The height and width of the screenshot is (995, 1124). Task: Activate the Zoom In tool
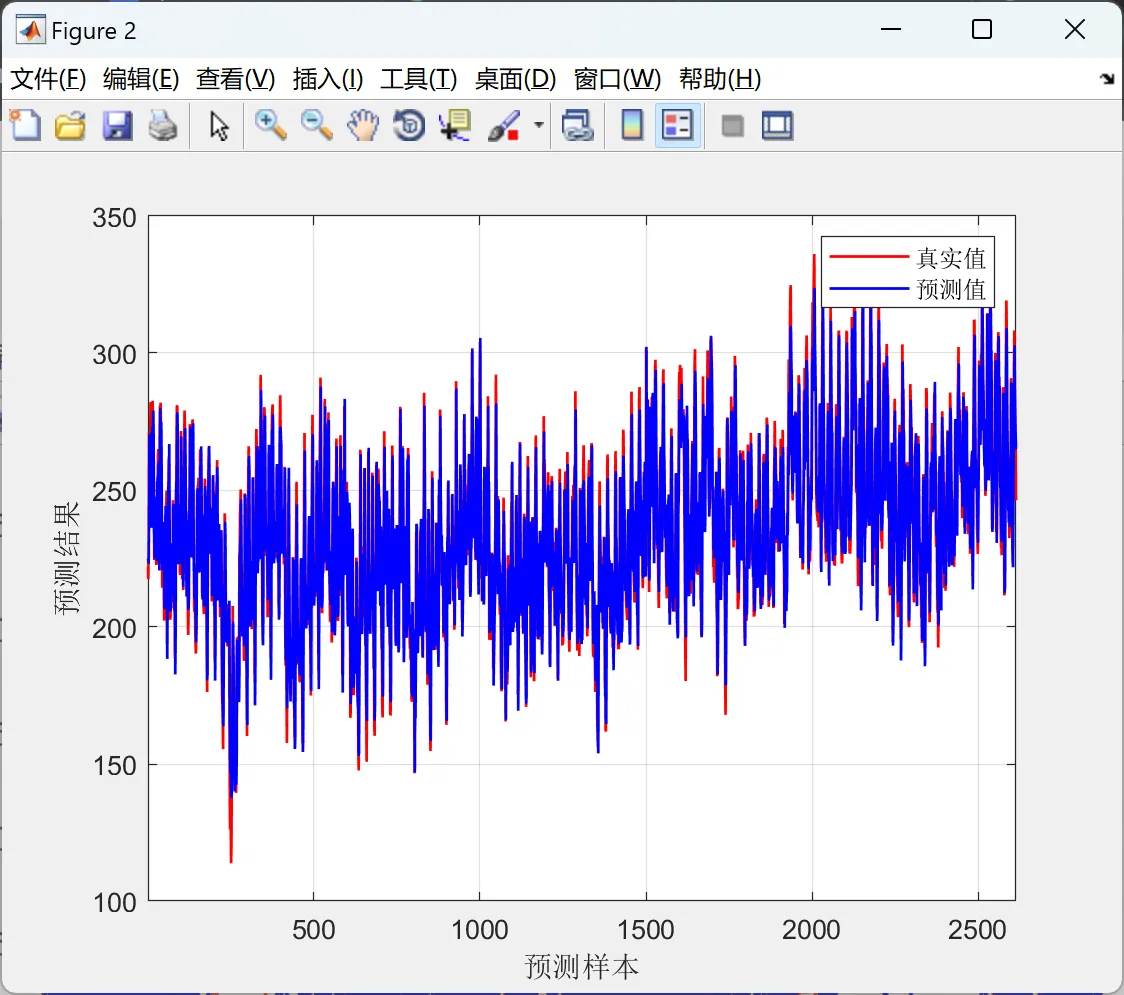pyautogui.click(x=270, y=125)
